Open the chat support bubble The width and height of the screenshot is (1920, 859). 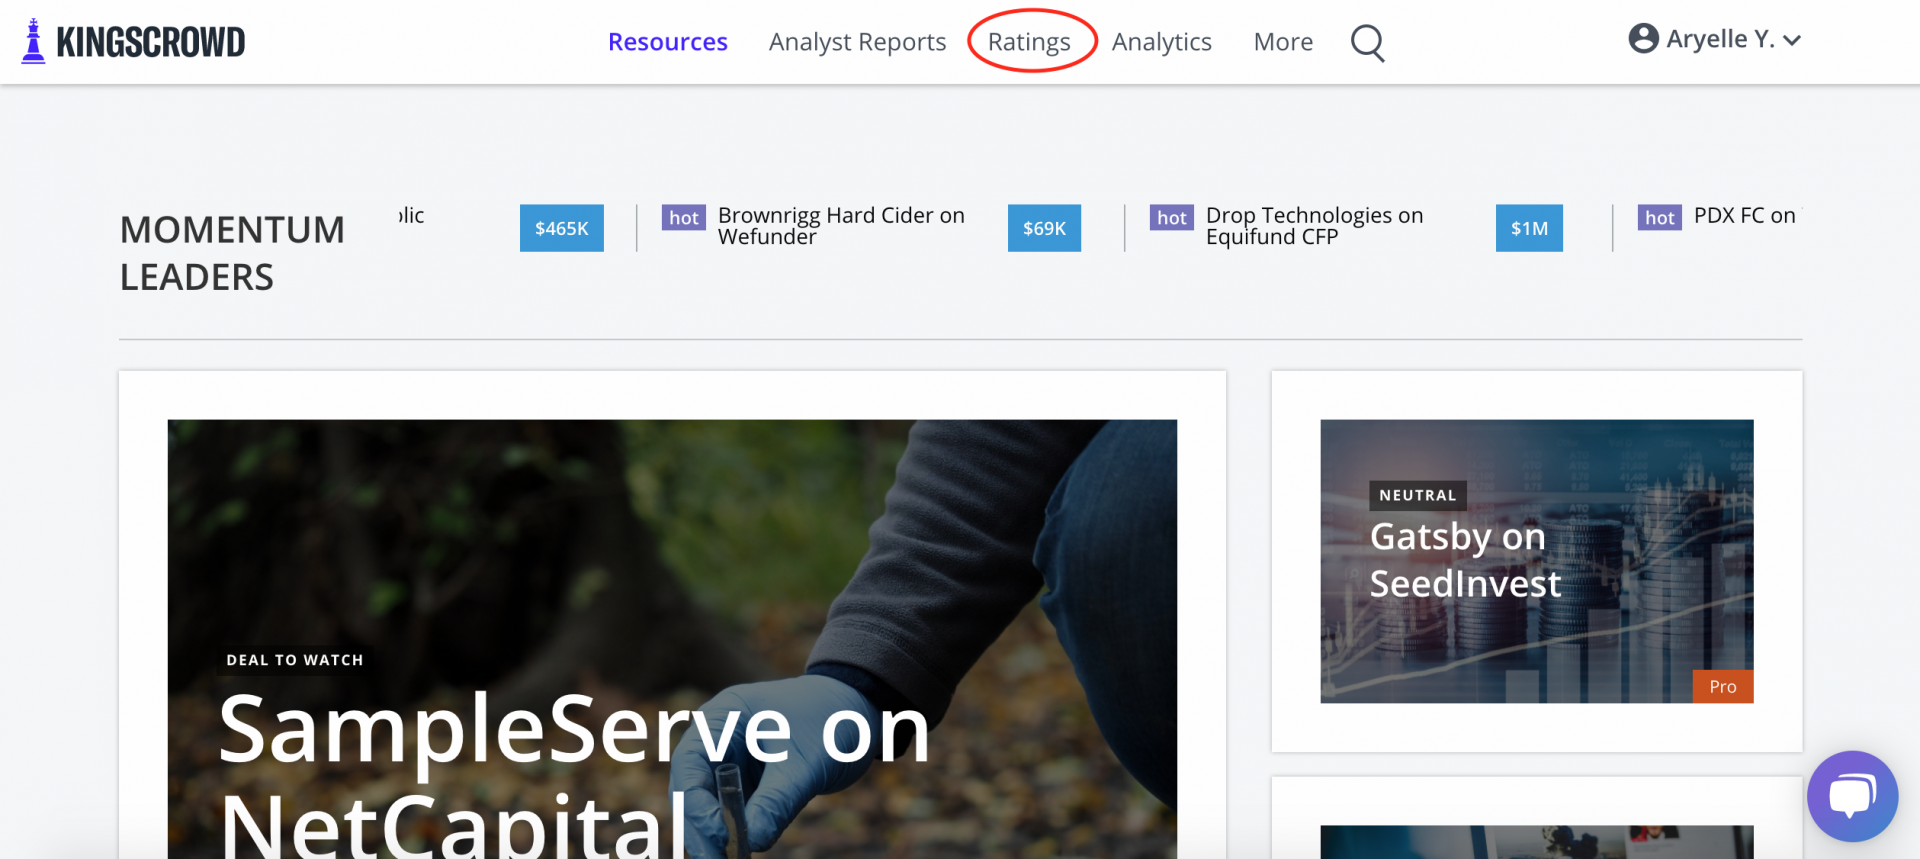coord(1852,796)
